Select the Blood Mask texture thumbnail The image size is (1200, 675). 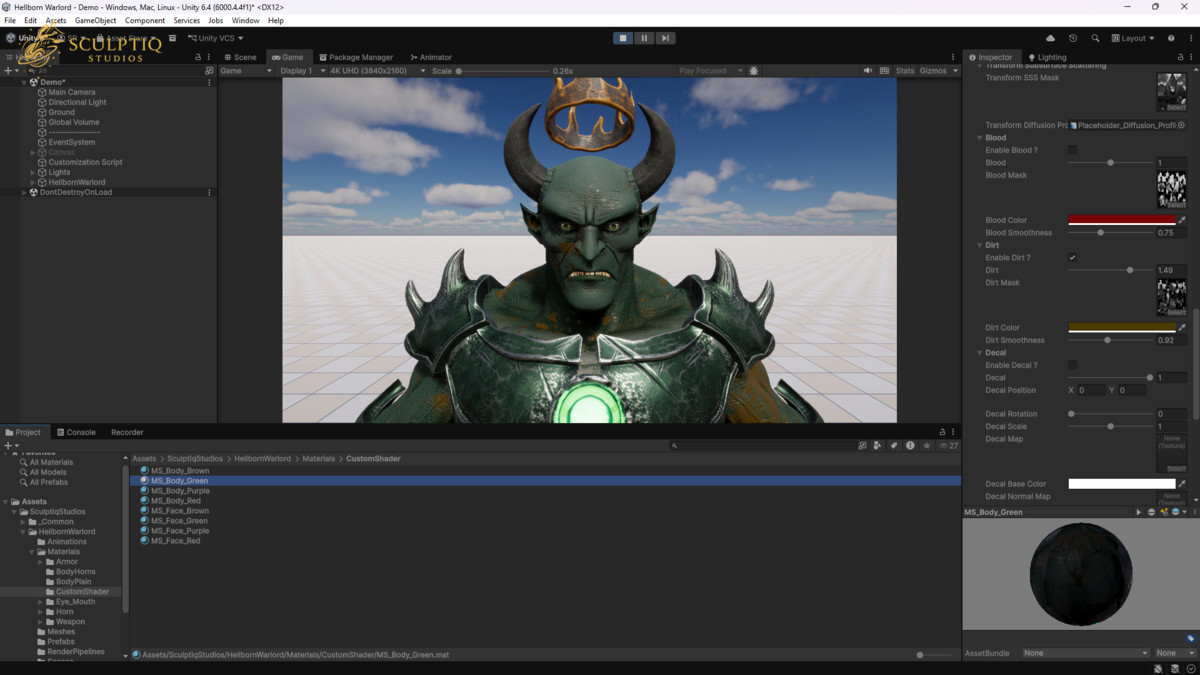pyautogui.click(x=1171, y=190)
